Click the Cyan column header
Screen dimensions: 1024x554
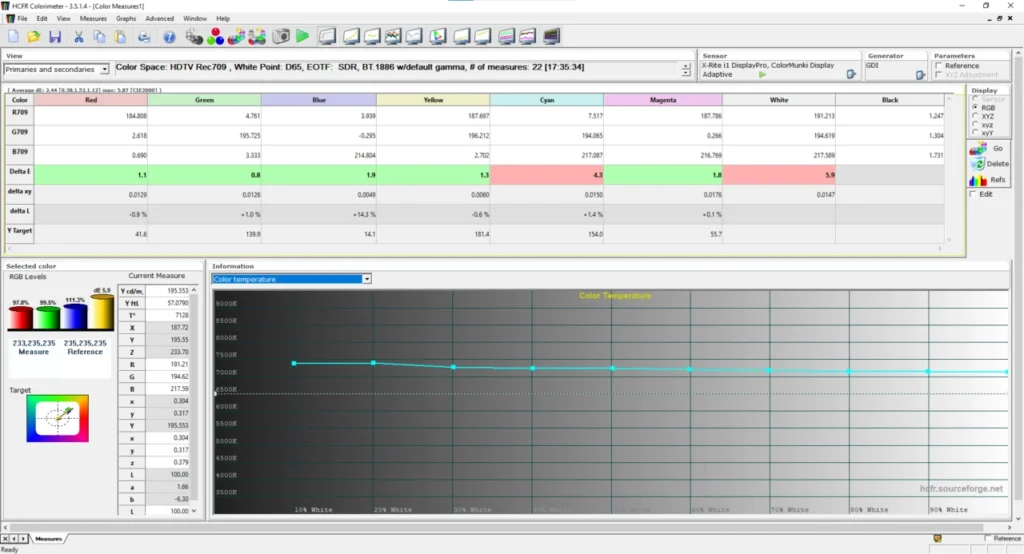click(547, 100)
